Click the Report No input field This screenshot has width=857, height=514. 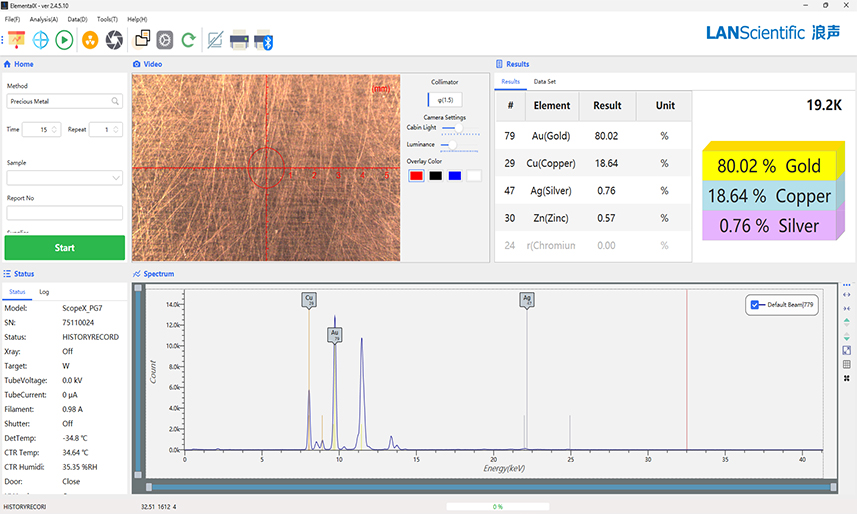tap(64, 213)
